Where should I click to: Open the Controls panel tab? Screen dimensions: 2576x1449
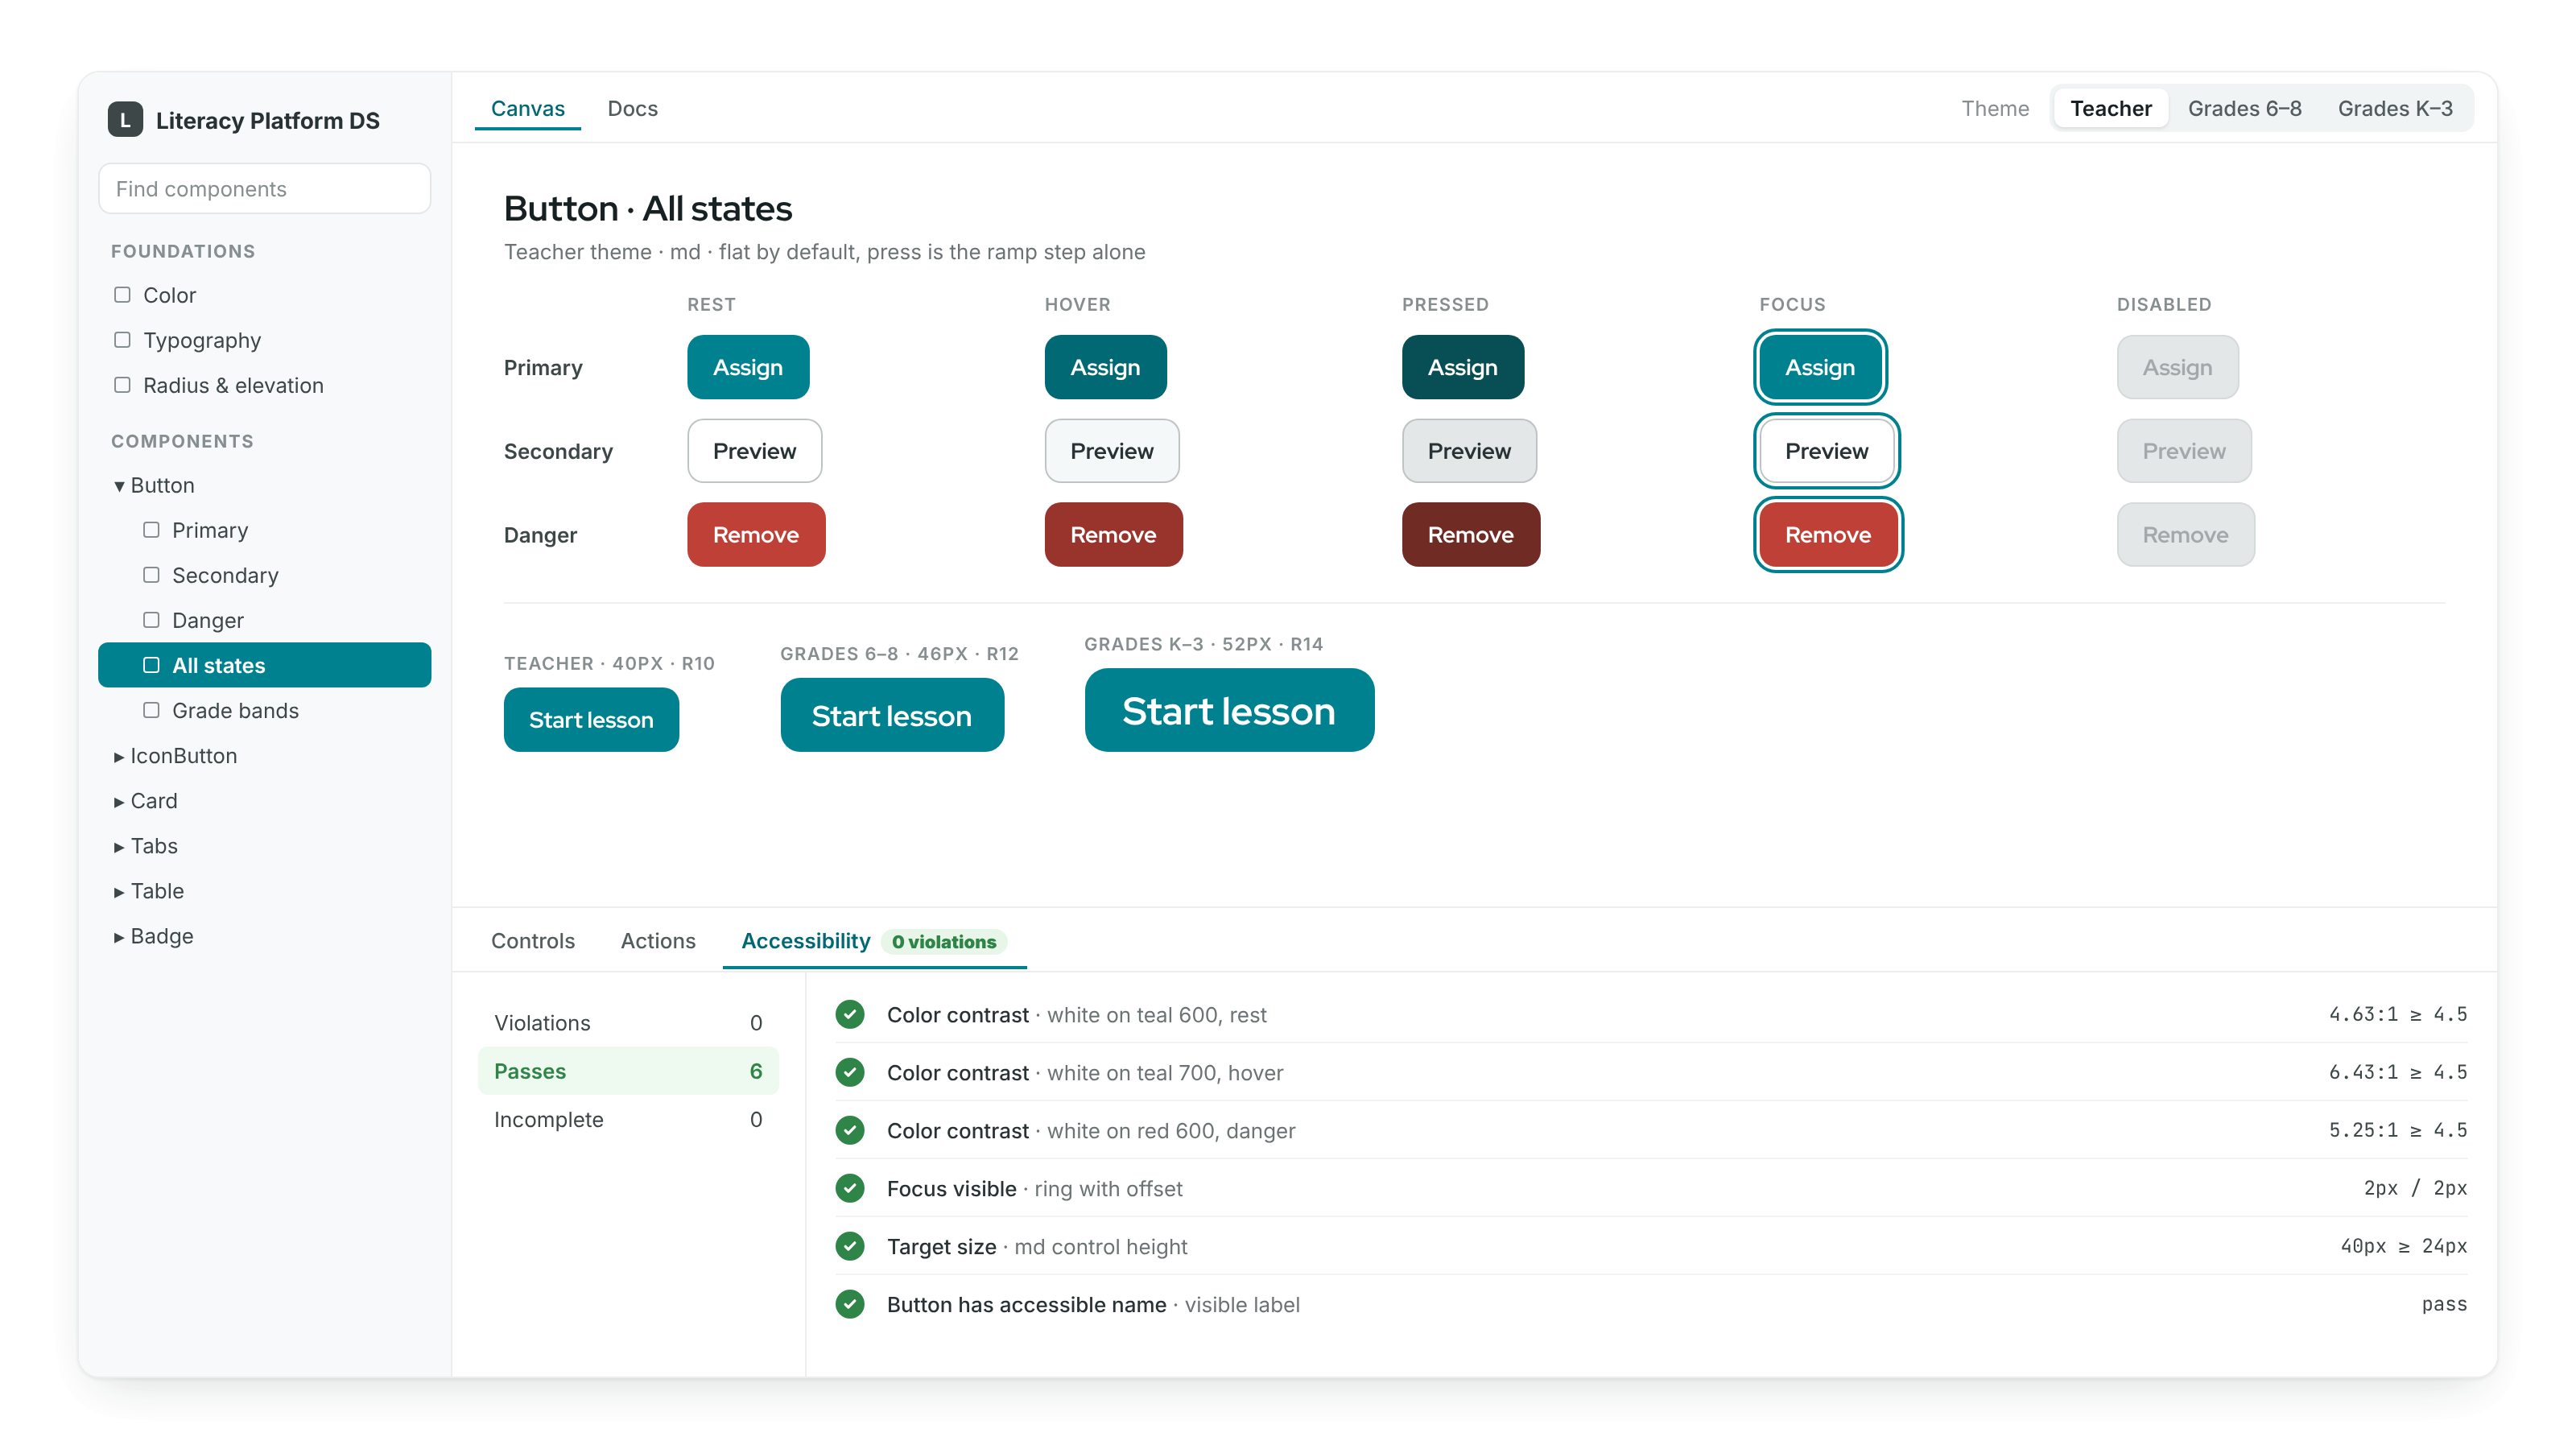(x=532, y=941)
